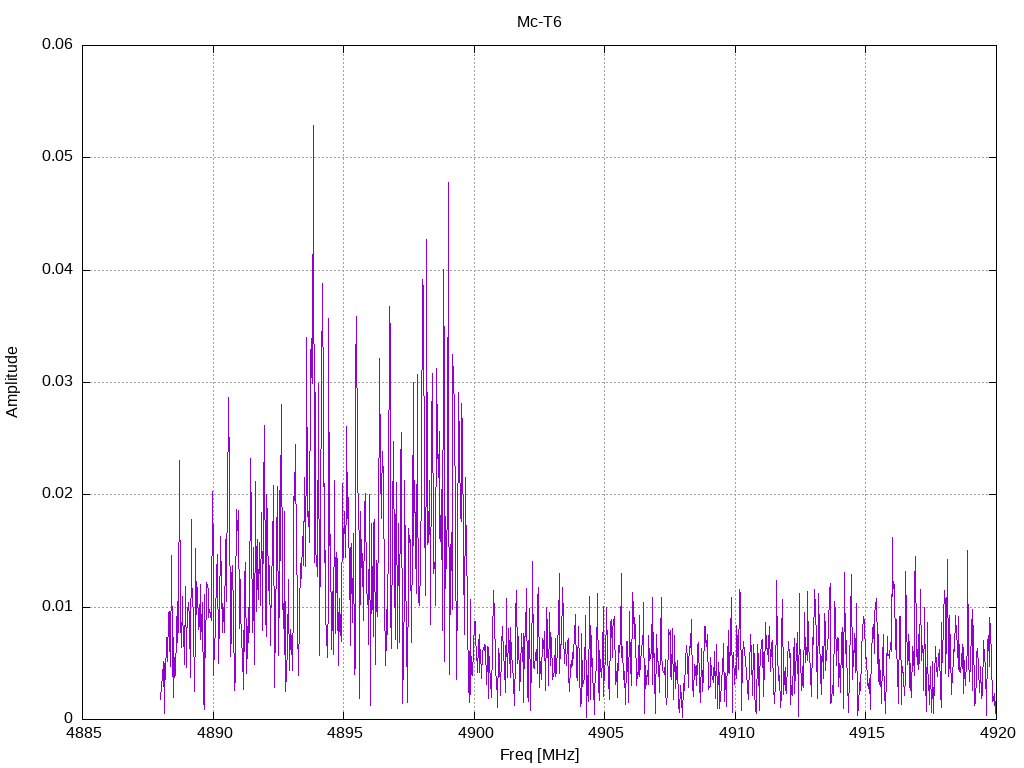The width and height of the screenshot is (1024, 768).
Task: Click the plot title Mc-T6
Action: [x=539, y=22]
